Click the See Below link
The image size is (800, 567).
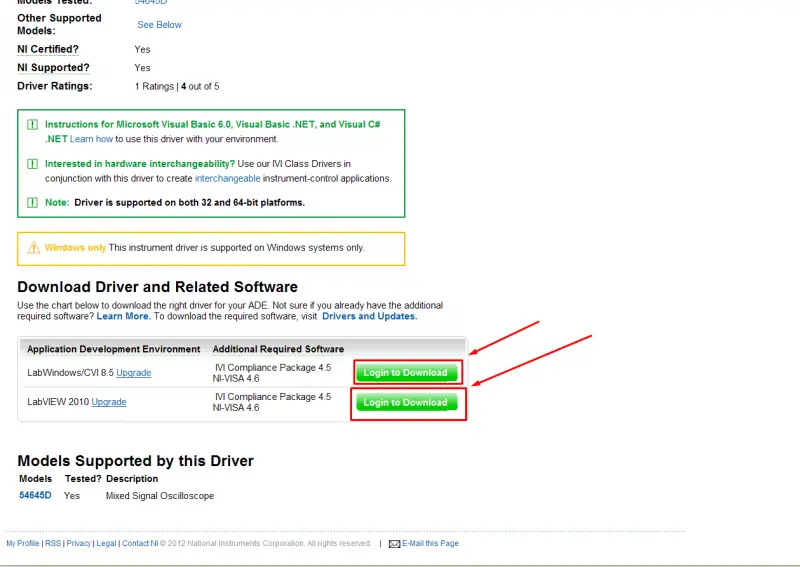[159, 24]
